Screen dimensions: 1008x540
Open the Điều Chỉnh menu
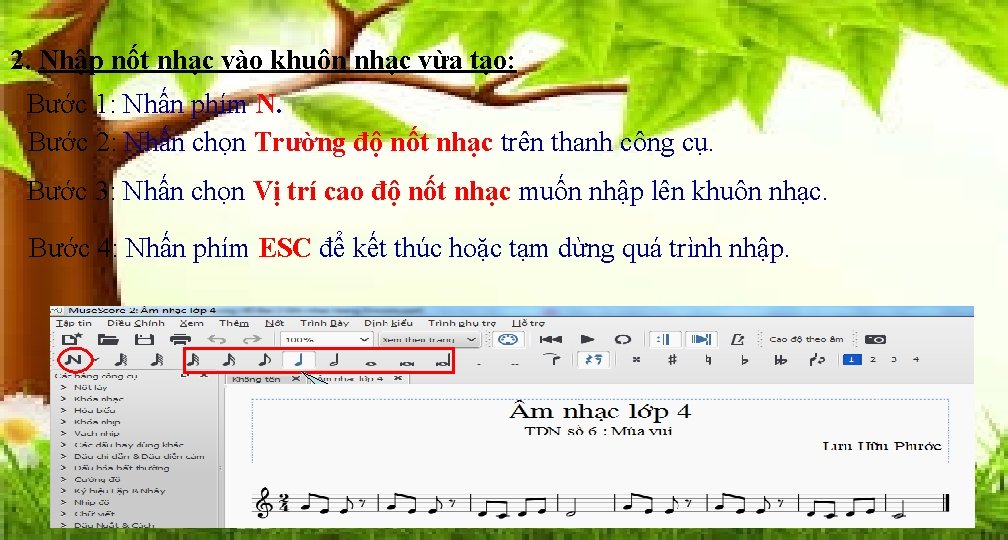(x=136, y=323)
